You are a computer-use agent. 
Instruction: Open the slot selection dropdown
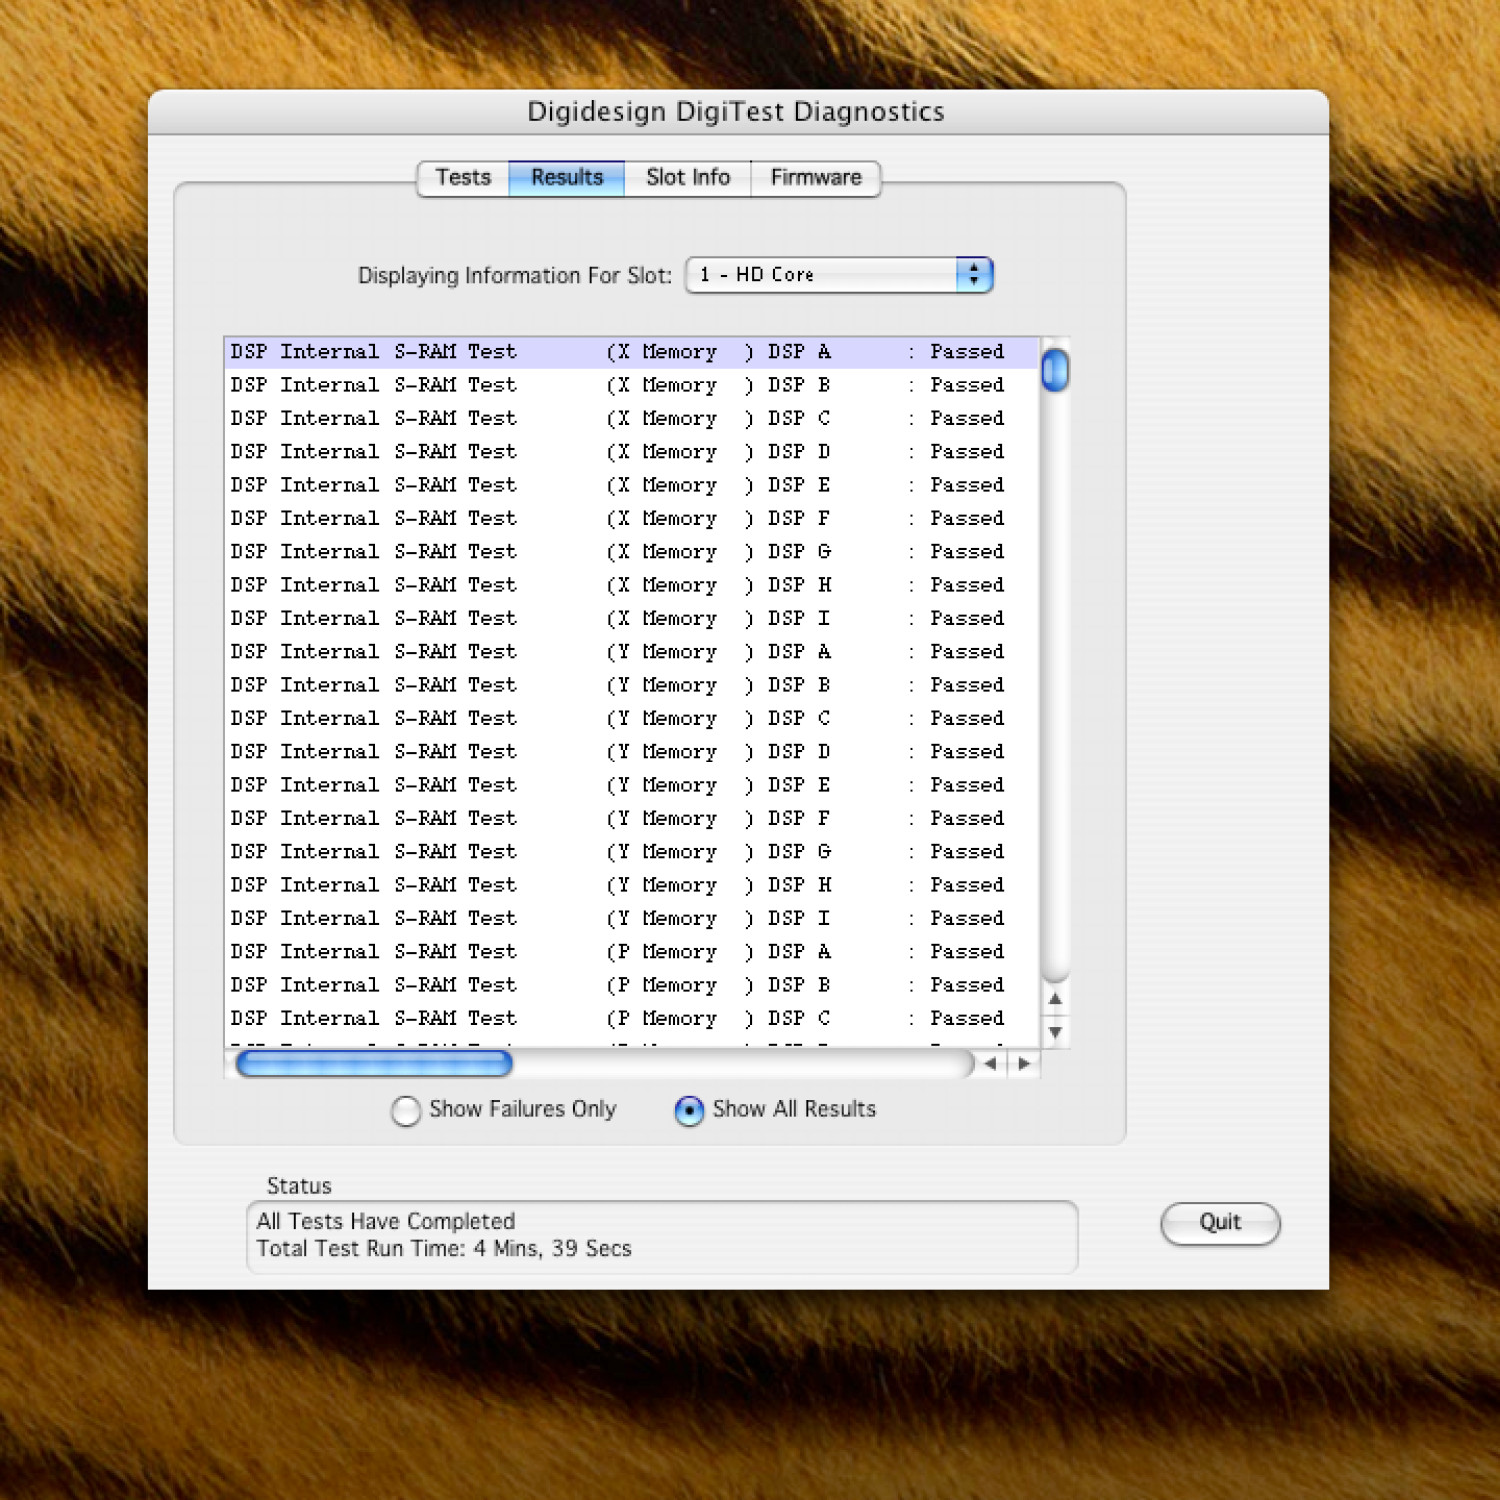[x=839, y=275]
